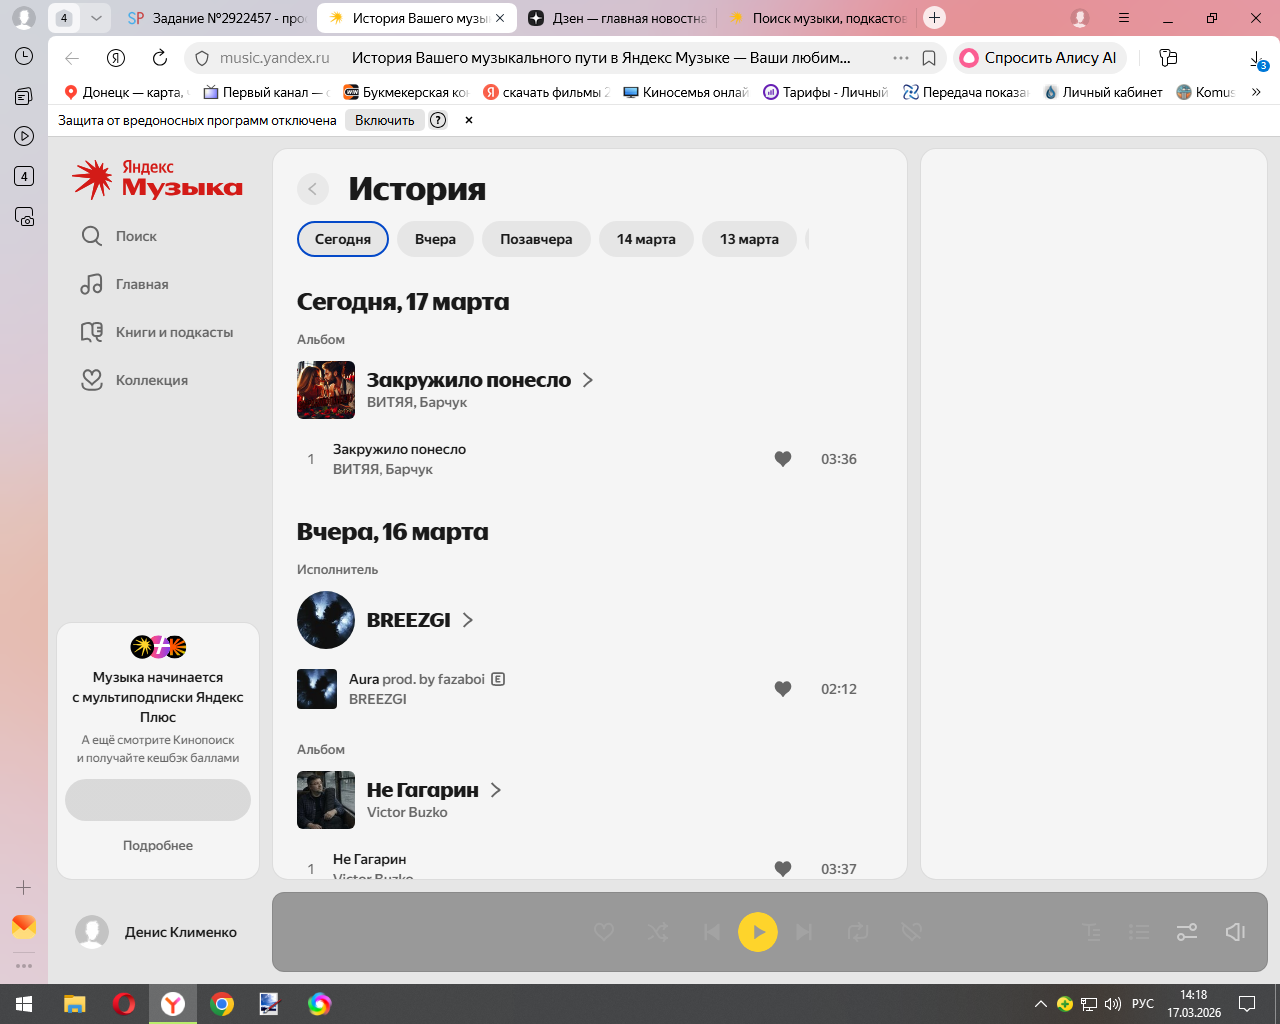
Task: Toggle shuffle in the player bar
Action: click(658, 932)
